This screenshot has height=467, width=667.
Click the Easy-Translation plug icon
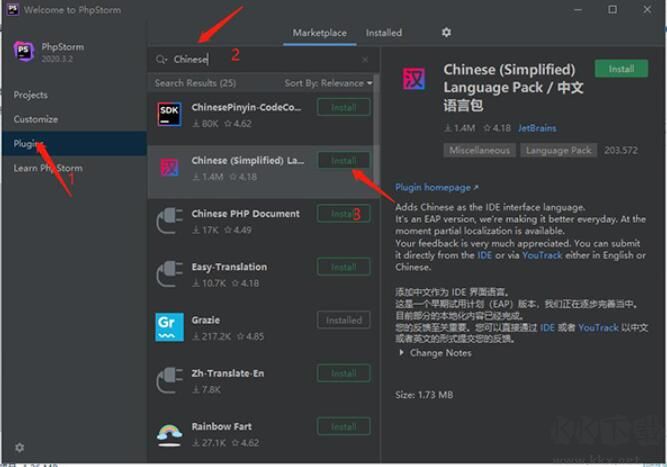pyautogui.click(x=169, y=274)
